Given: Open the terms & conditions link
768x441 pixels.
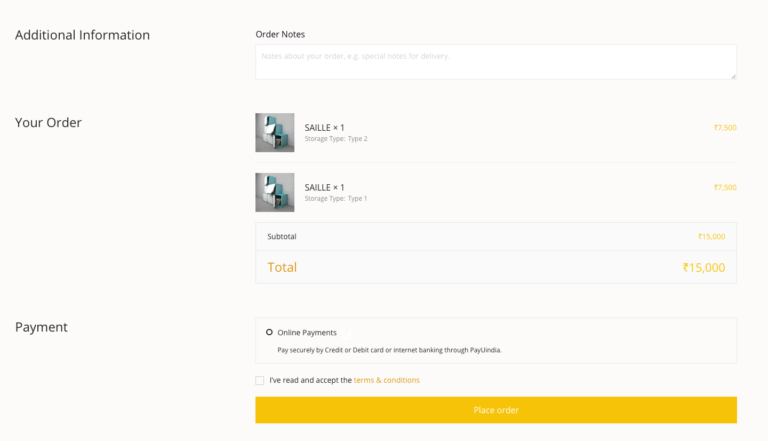Looking at the screenshot, I should click(386, 380).
